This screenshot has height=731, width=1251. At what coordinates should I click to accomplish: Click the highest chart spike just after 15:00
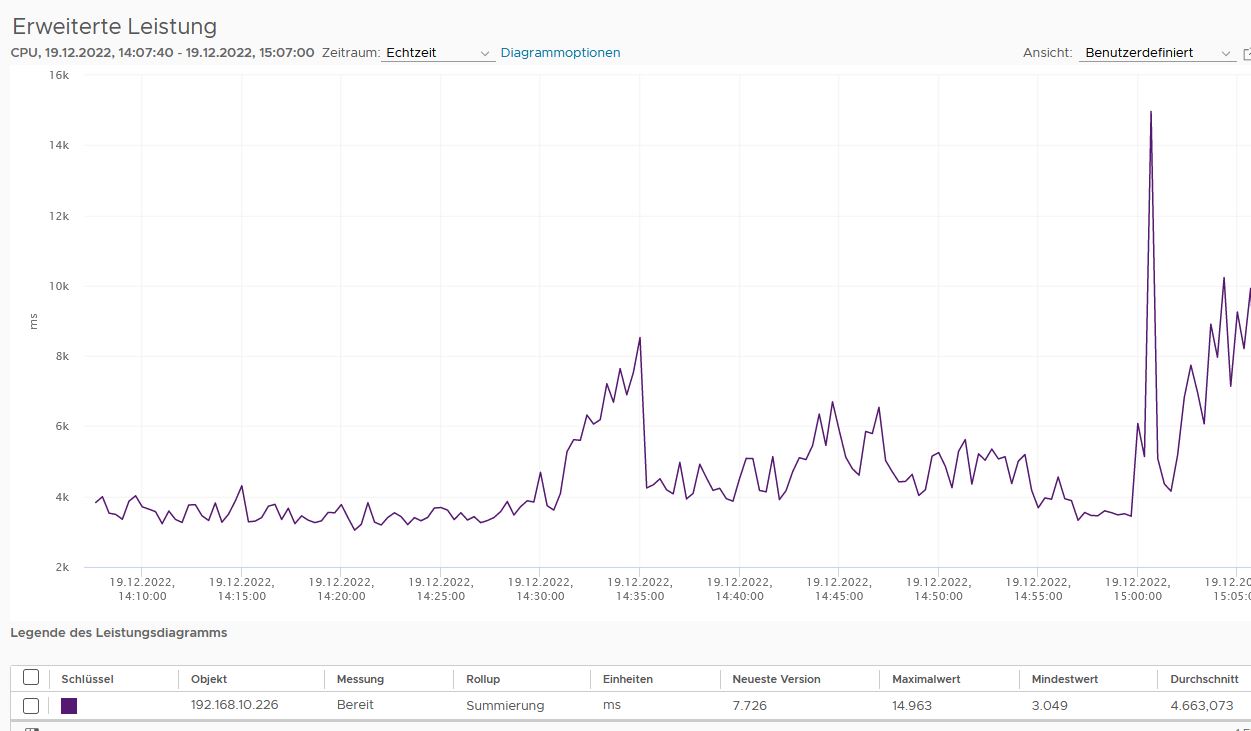[1151, 112]
